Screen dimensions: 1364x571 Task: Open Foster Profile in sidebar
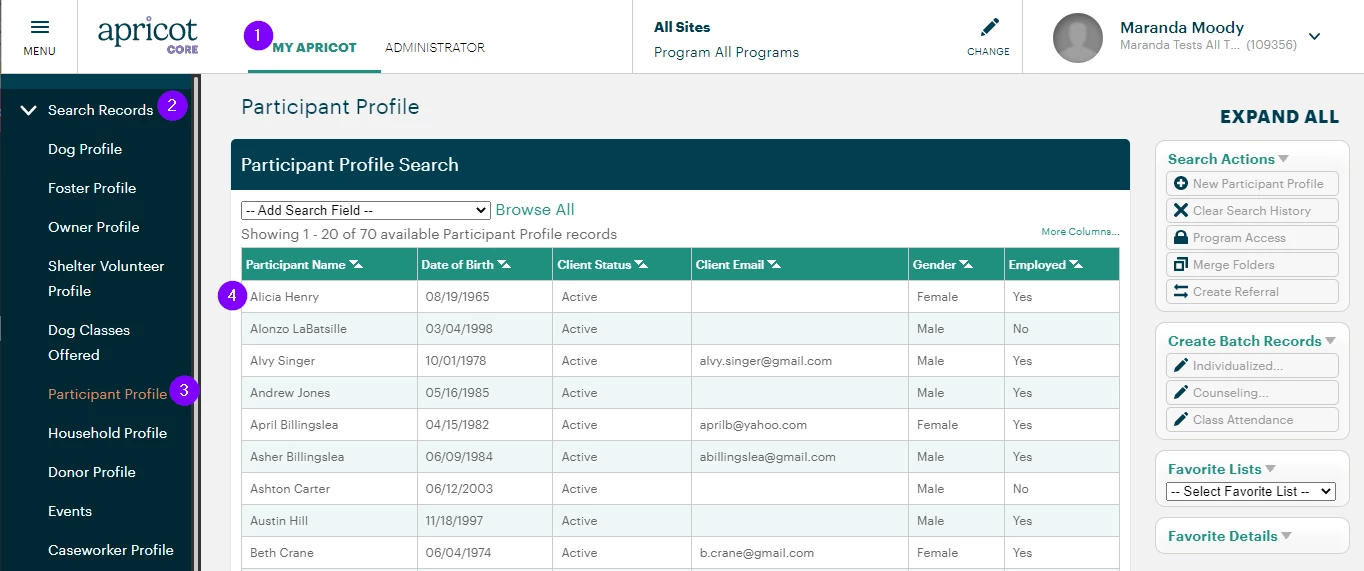click(x=92, y=188)
